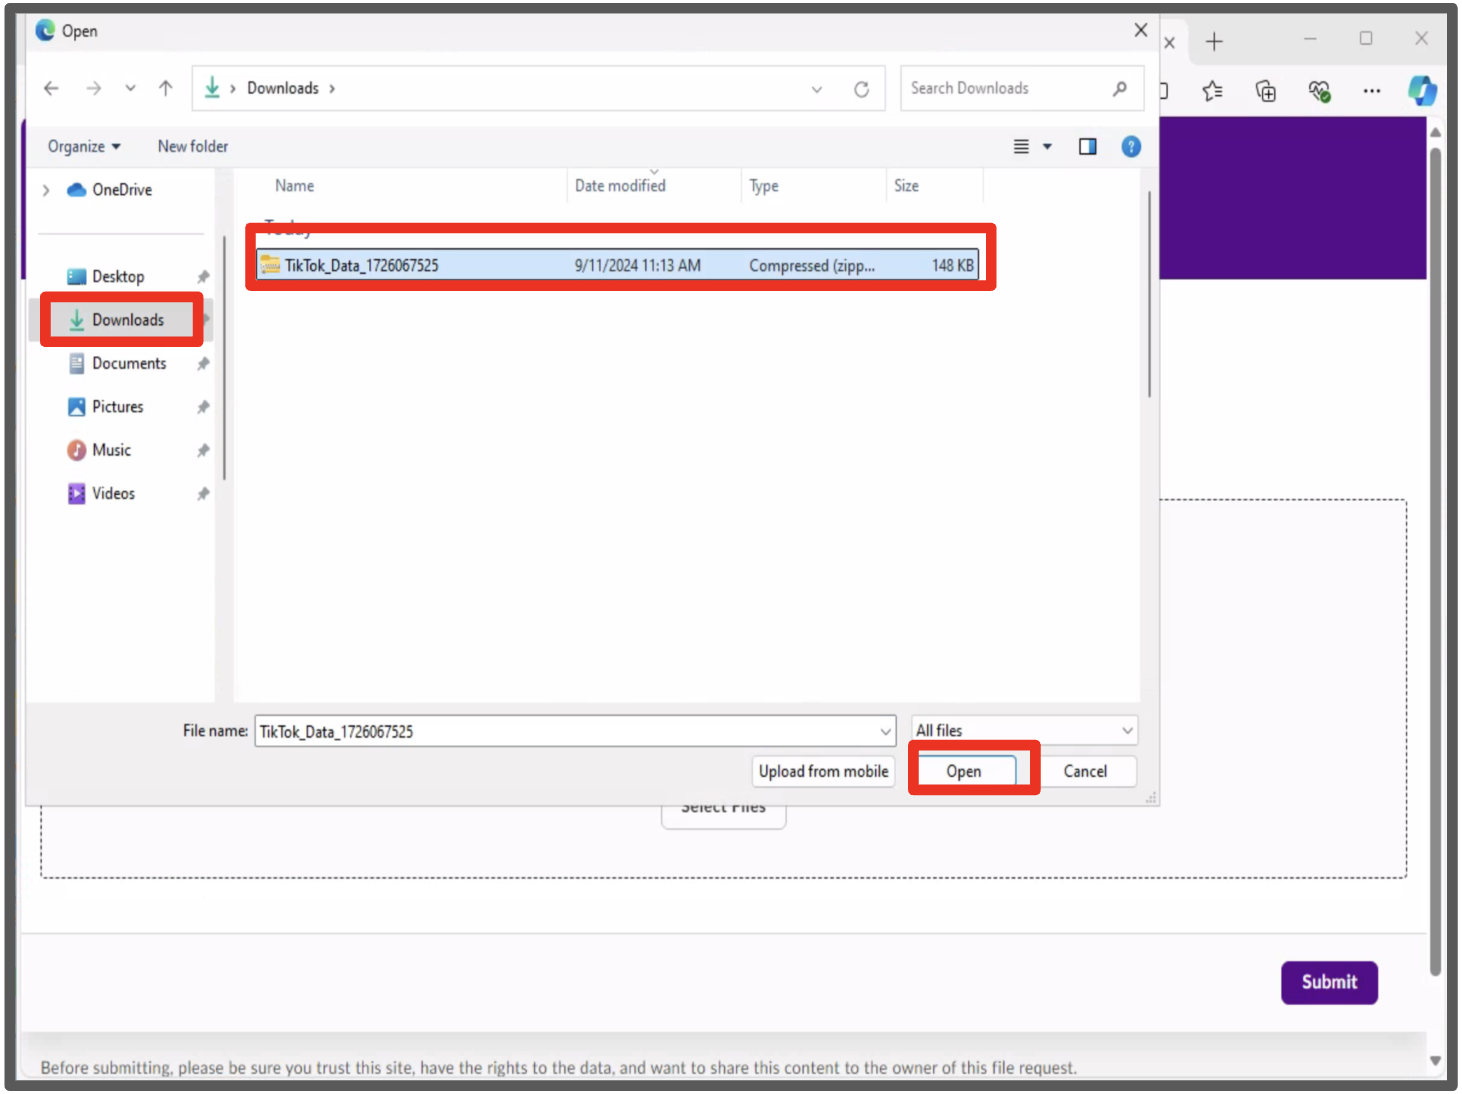Open the All files type filter dropdown
Screen dimensions: 1462x1094
pos(1024,731)
